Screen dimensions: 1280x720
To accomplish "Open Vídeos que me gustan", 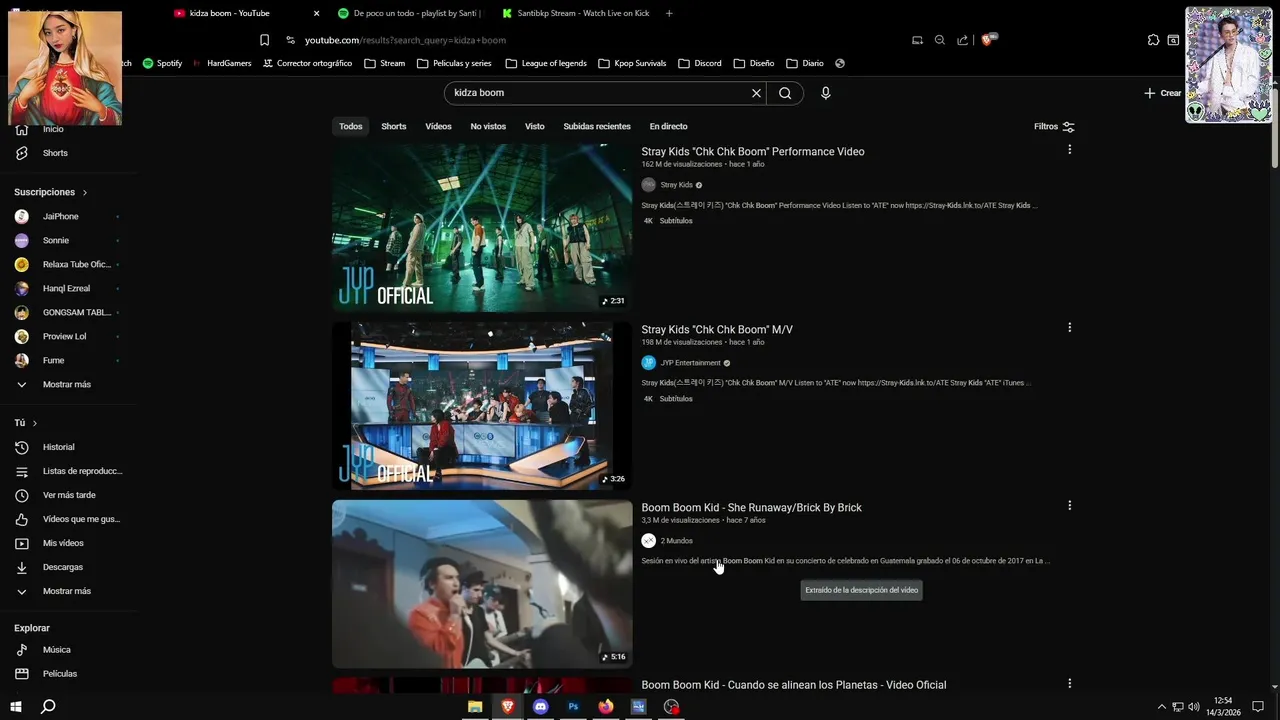I will (x=80, y=519).
